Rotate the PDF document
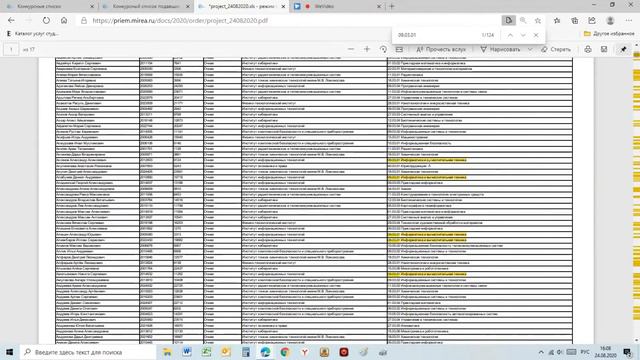The width and height of the screenshot is (640, 360). coord(383,49)
